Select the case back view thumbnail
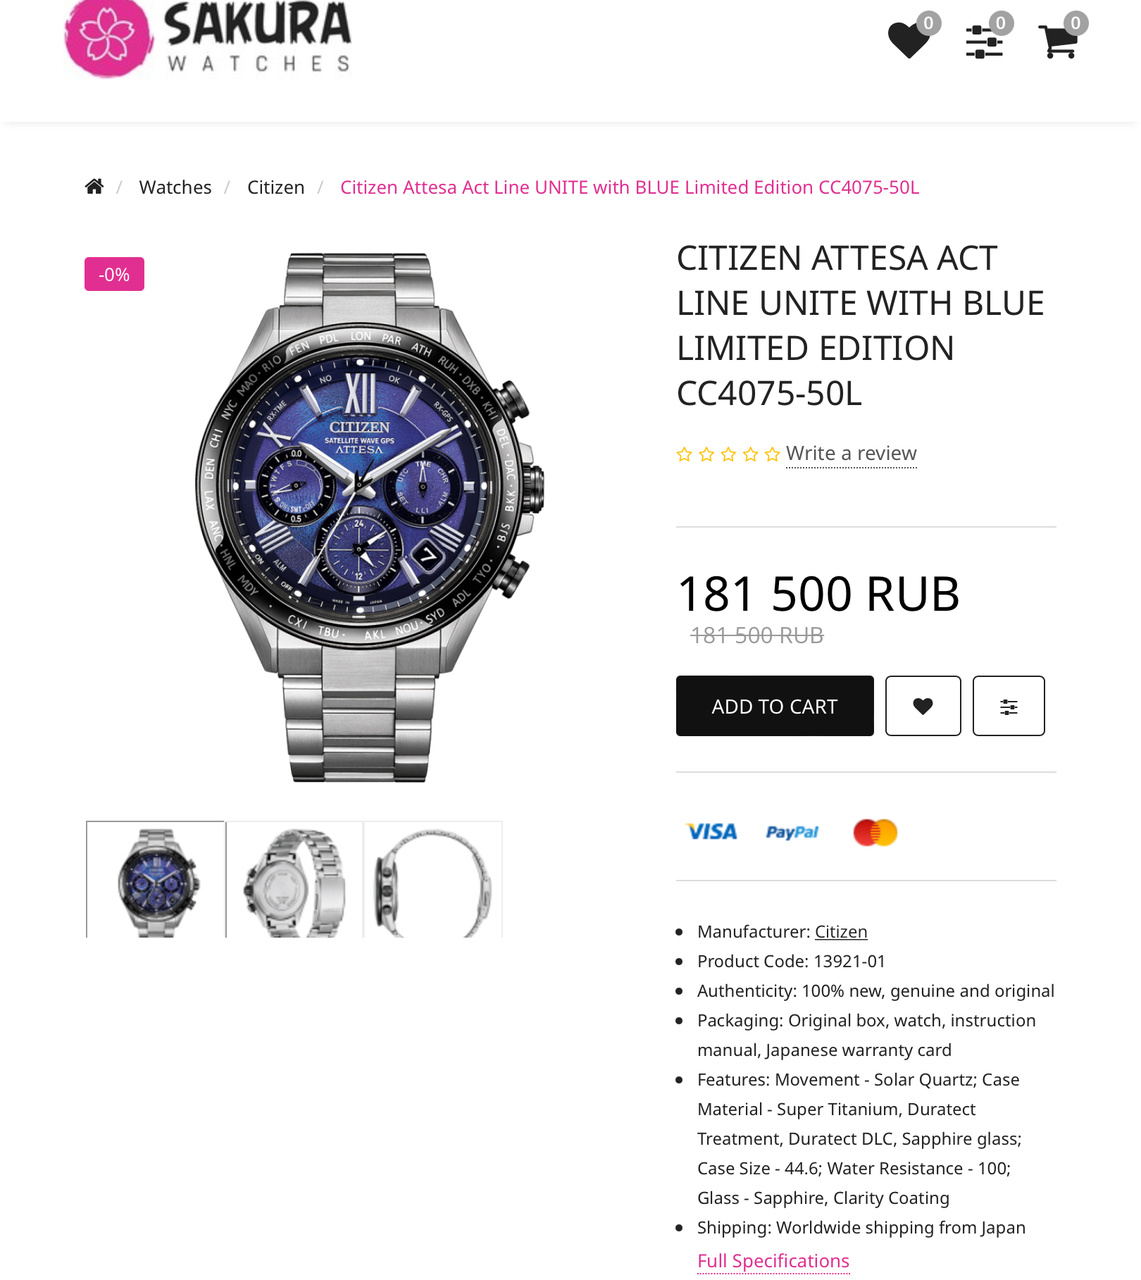Screen dimensions: 1141x1280 [295, 880]
